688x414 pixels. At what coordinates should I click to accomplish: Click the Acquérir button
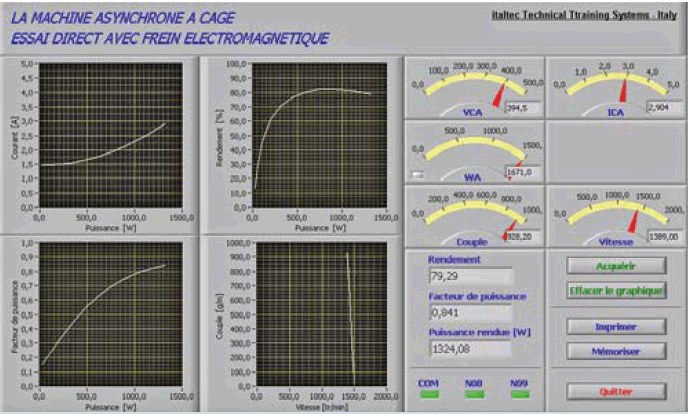[x=616, y=266]
